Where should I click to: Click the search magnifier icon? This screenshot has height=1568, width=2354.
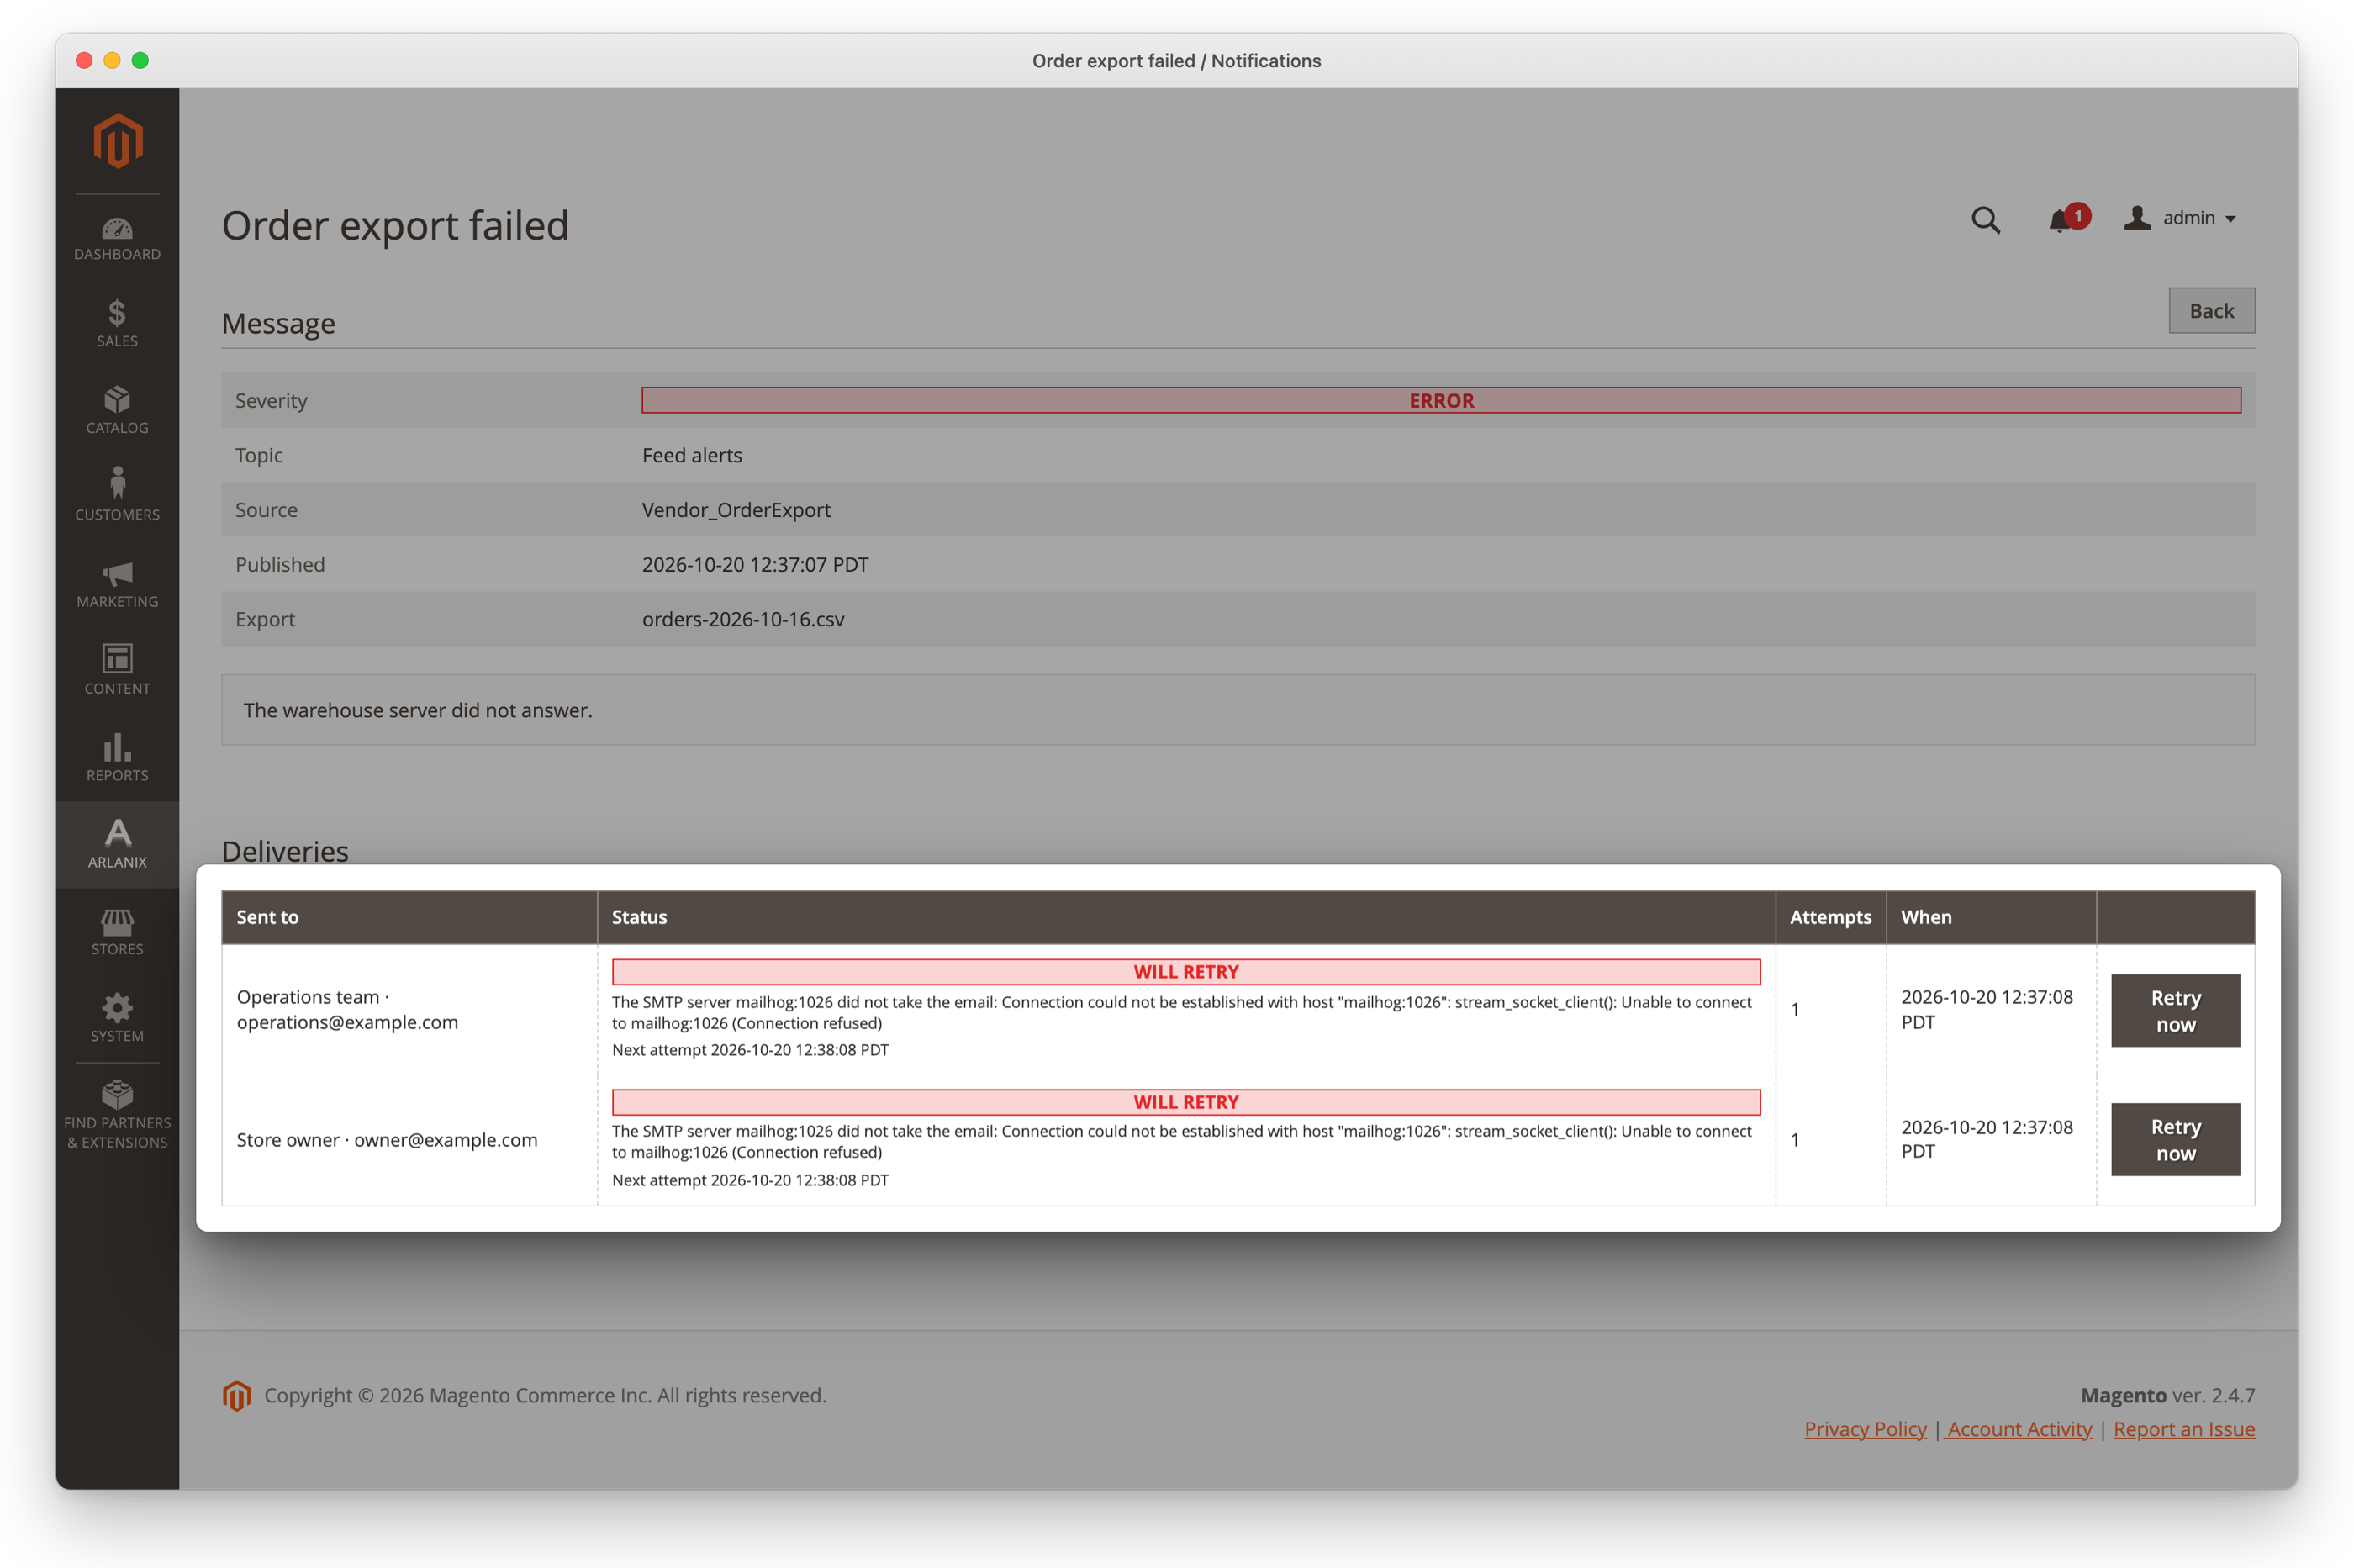1985,219
